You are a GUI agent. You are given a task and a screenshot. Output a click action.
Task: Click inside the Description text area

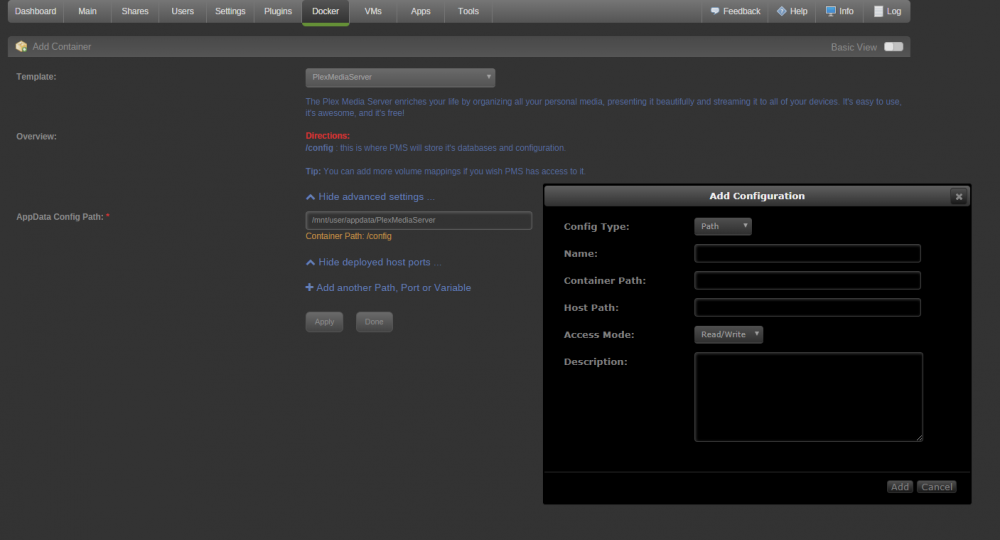808,397
